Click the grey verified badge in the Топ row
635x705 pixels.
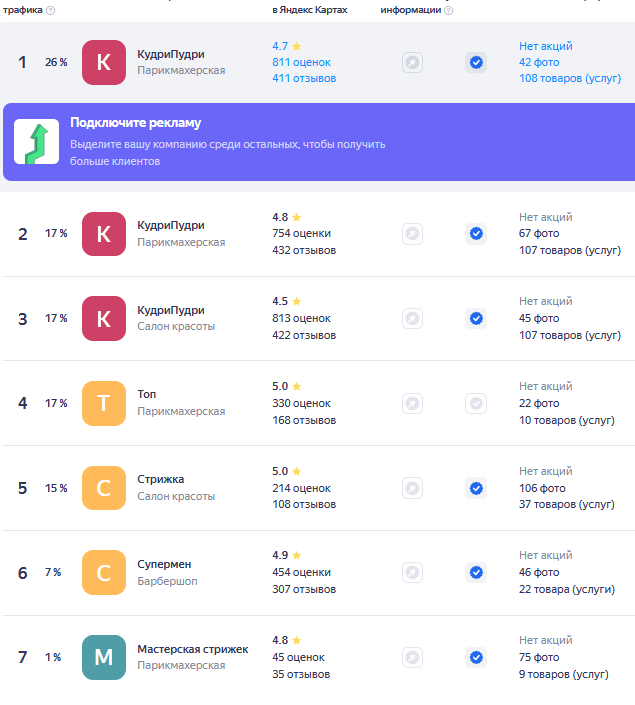[476, 403]
